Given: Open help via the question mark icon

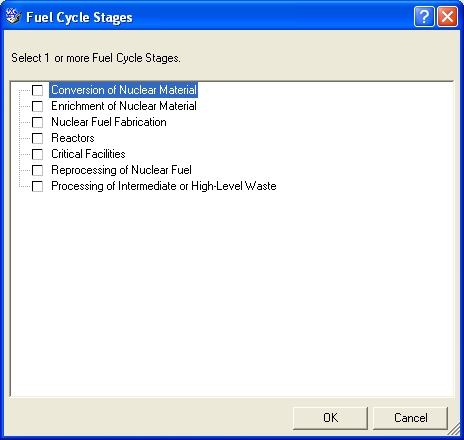Looking at the screenshot, I should coord(424,16).
